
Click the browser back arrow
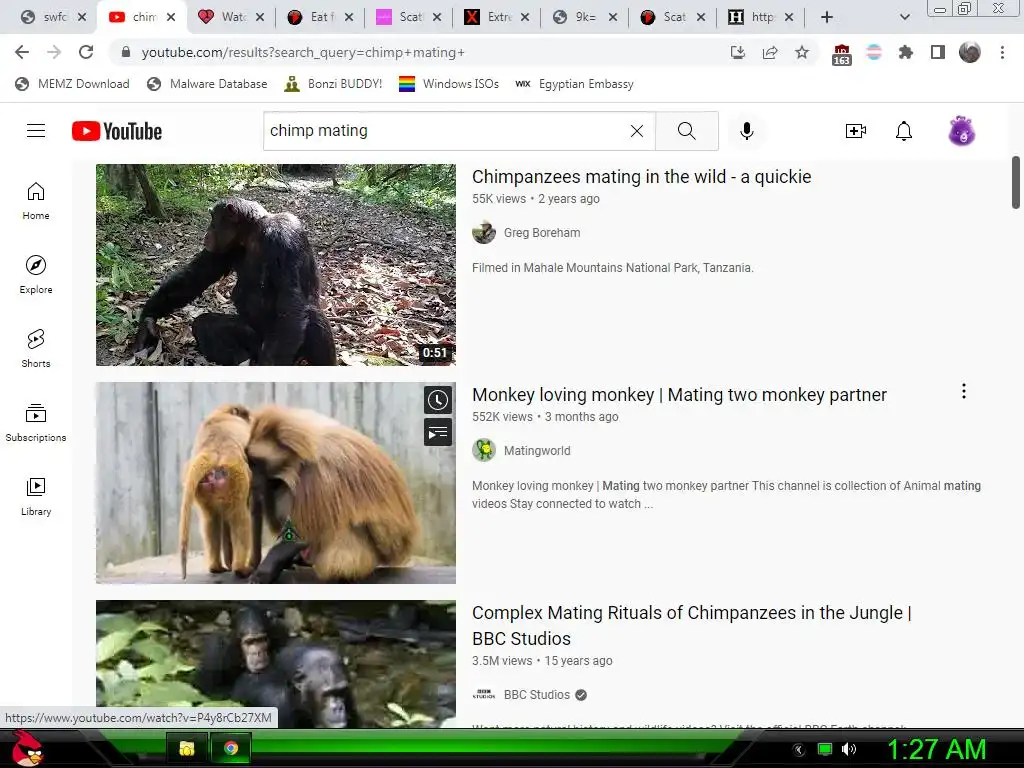coord(22,52)
